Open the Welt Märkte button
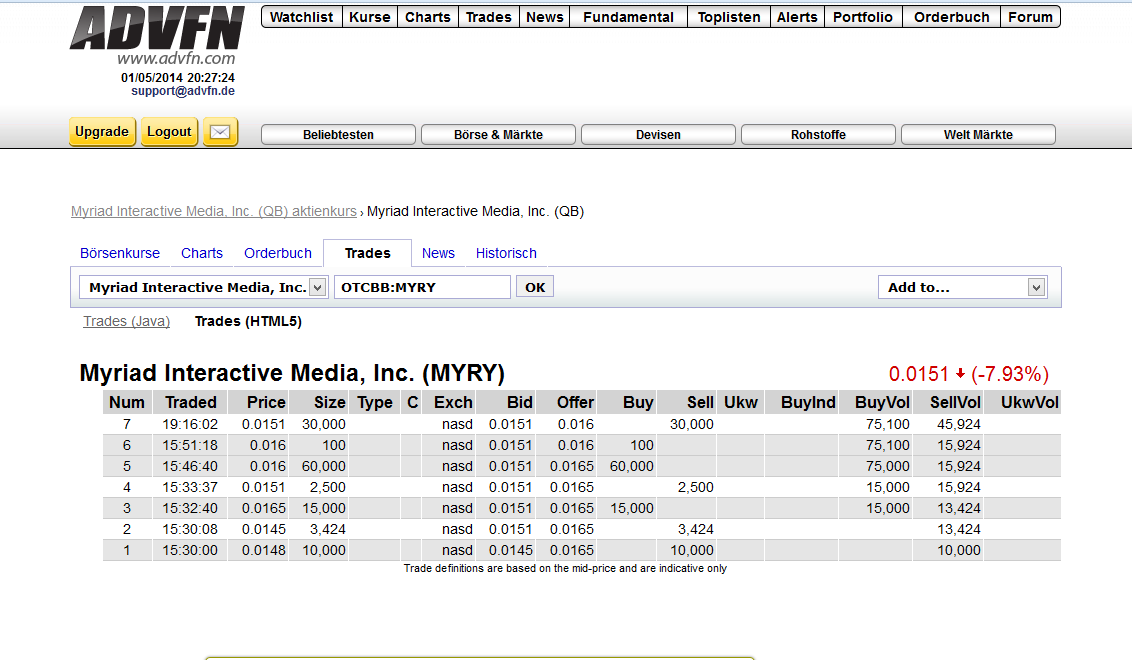This screenshot has height=660, width=1132. tap(978, 134)
